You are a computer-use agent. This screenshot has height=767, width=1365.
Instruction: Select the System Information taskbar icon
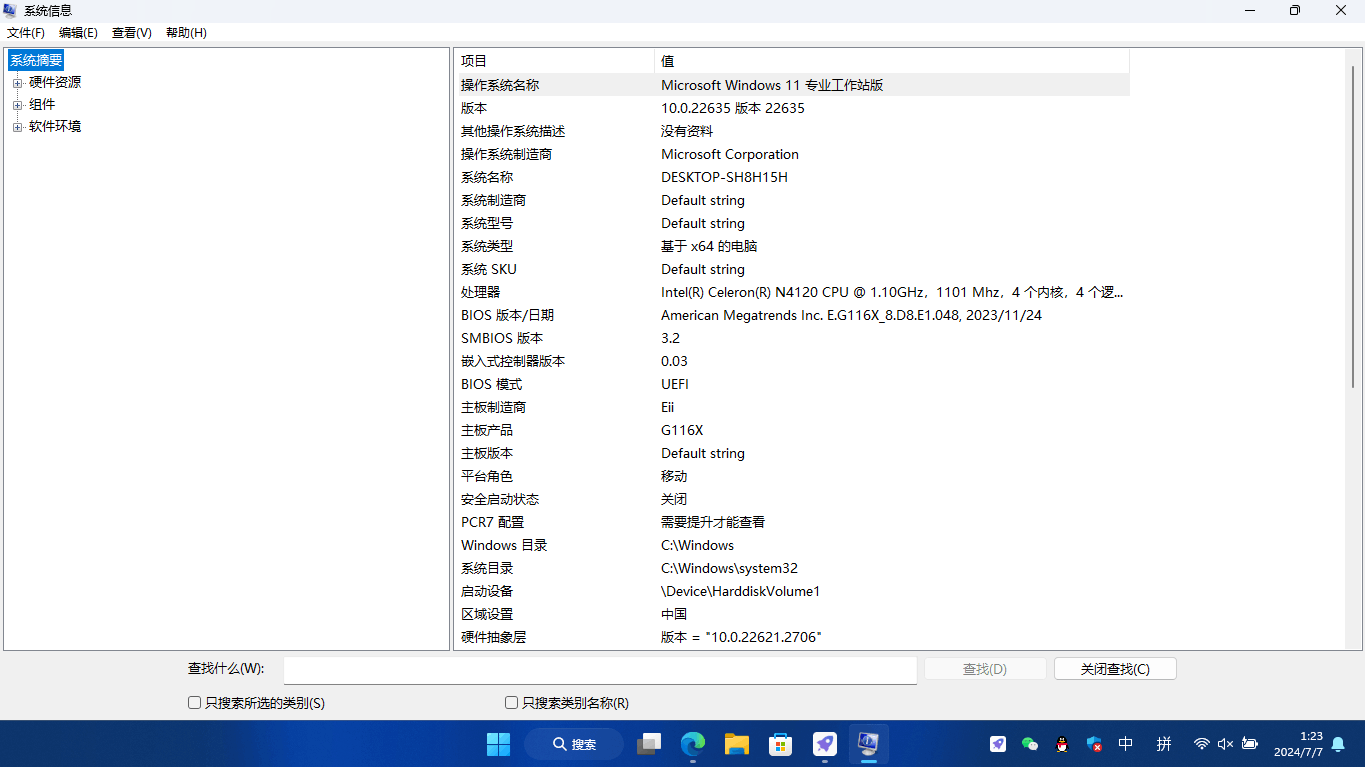point(868,744)
